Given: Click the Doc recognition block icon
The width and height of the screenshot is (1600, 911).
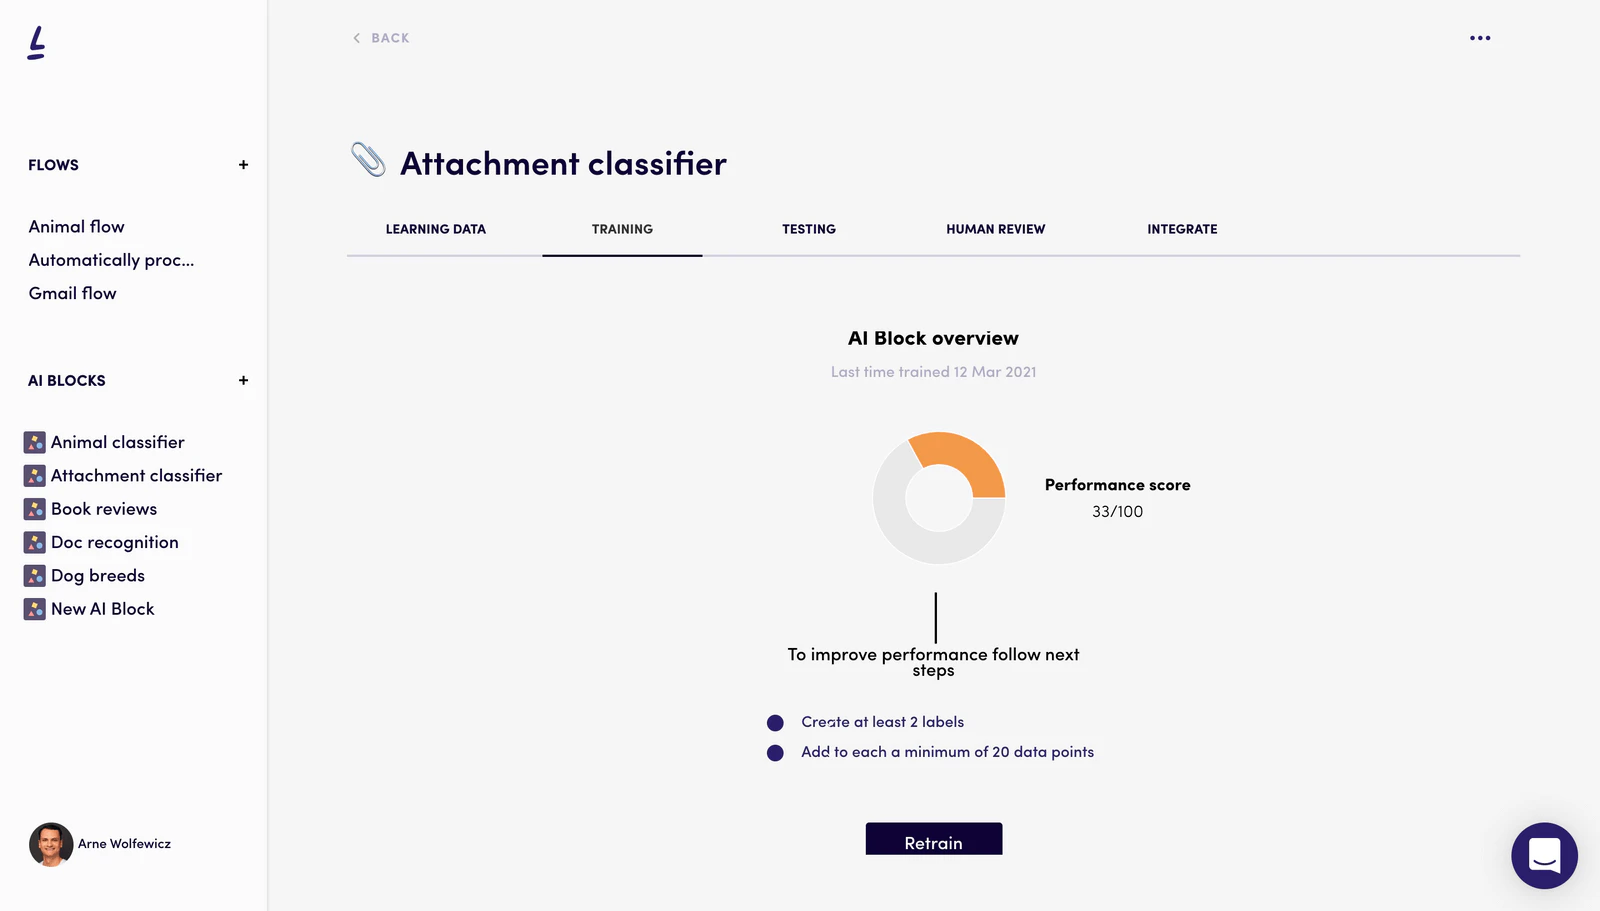Looking at the screenshot, I should click(x=33, y=541).
